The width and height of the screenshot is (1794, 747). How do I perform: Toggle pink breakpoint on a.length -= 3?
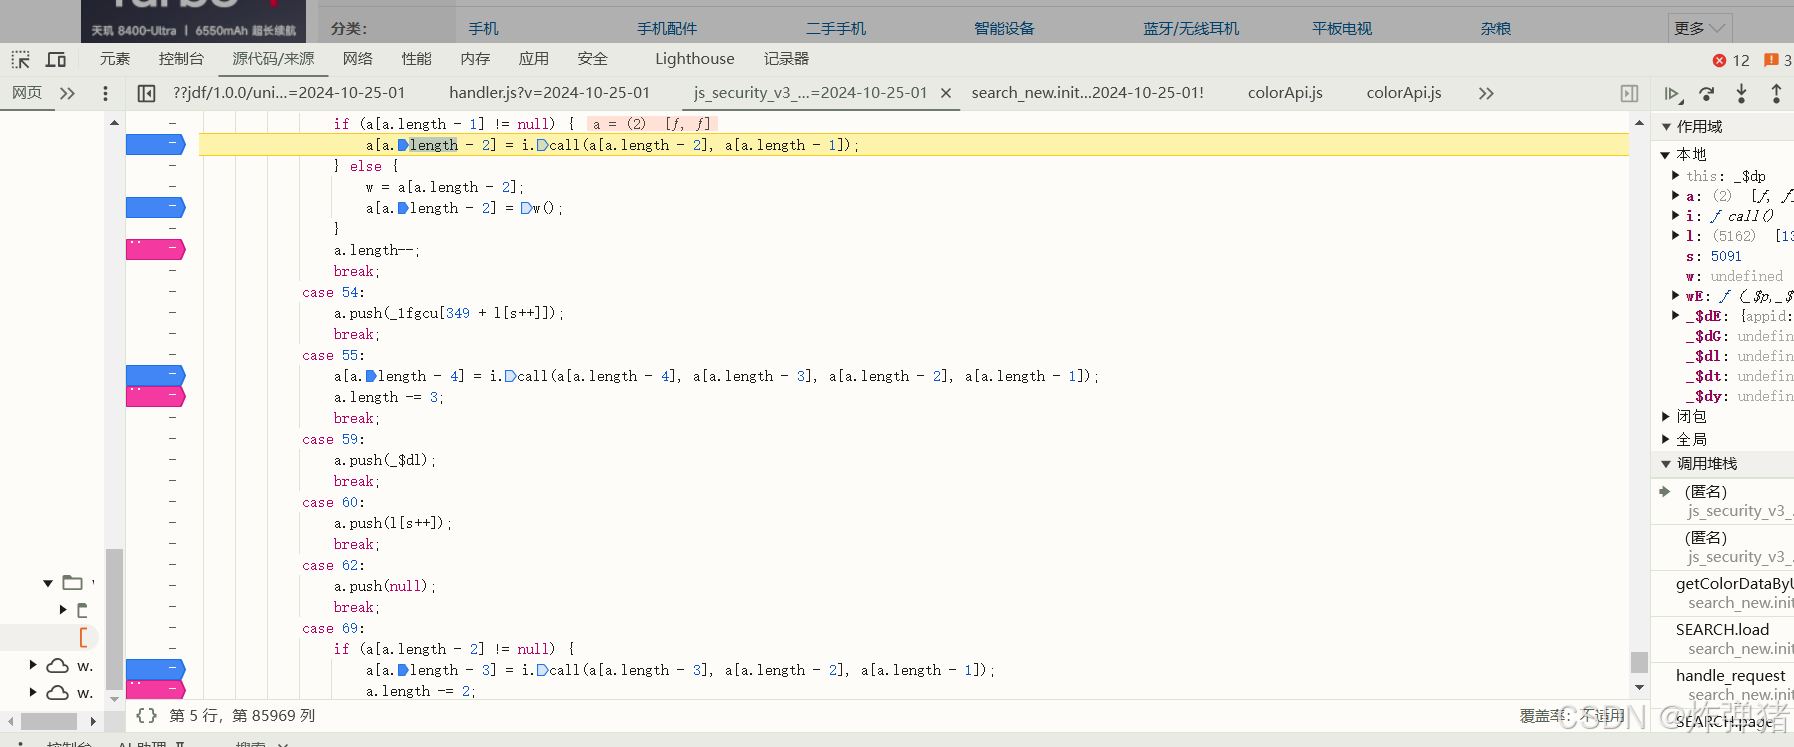156,397
